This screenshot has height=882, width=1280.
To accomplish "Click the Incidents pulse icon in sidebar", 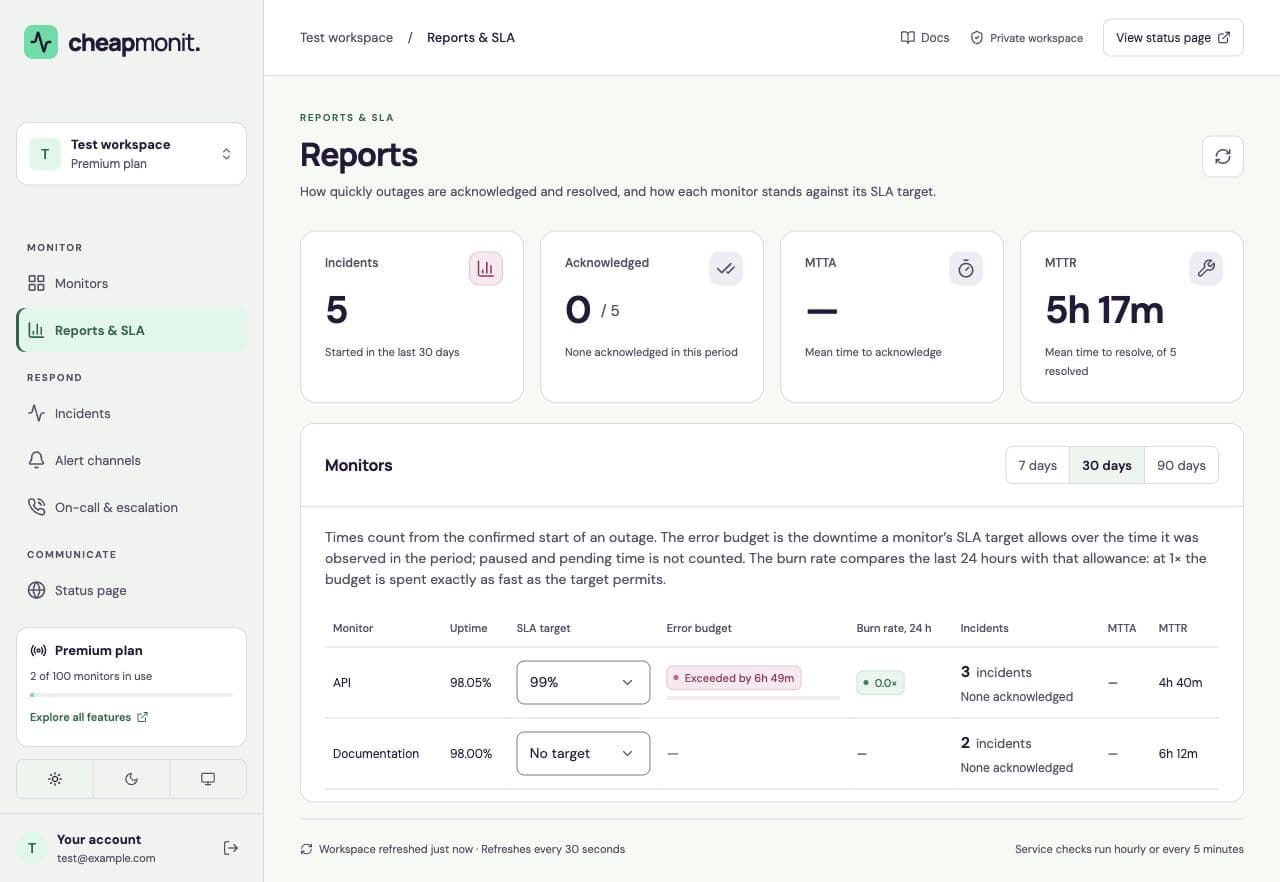I will (37, 413).
